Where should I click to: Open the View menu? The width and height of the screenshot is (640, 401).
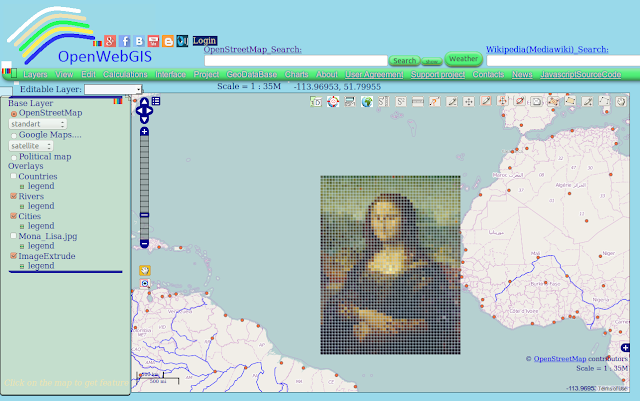[64, 74]
